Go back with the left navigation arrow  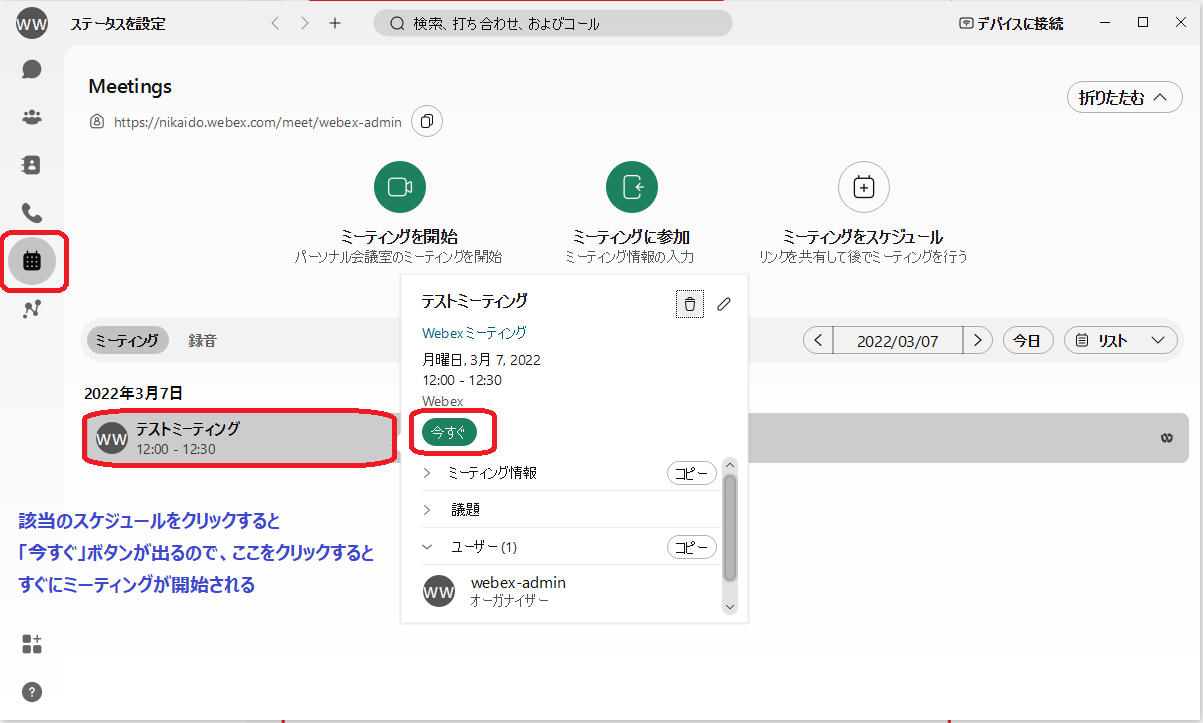point(275,23)
